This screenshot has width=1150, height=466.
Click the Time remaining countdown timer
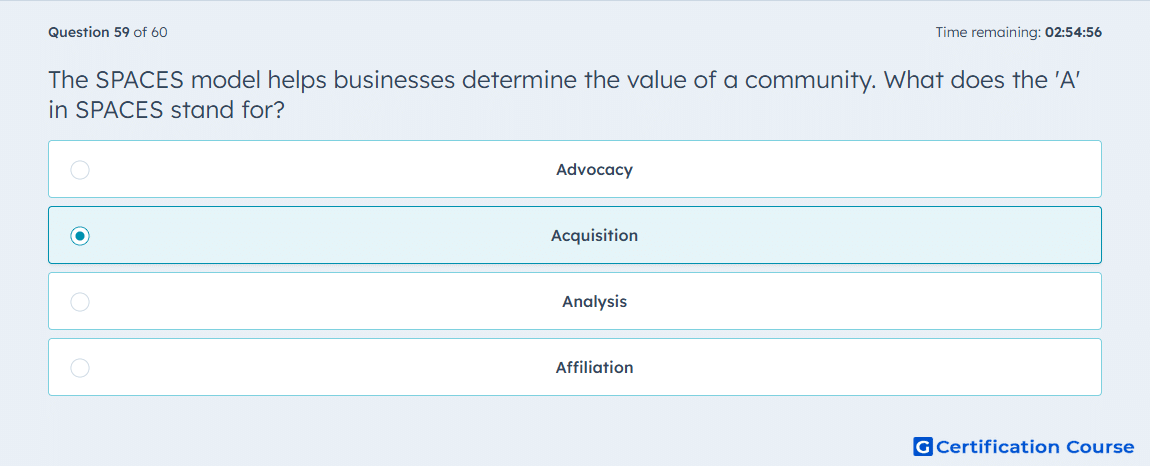[x=1019, y=32]
